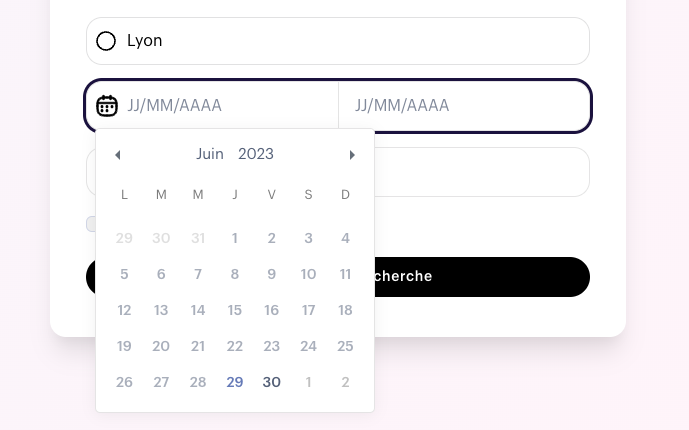The image size is (689, 430).
Task: Select June 5 on the Monday column
Action: pos(124,274)
